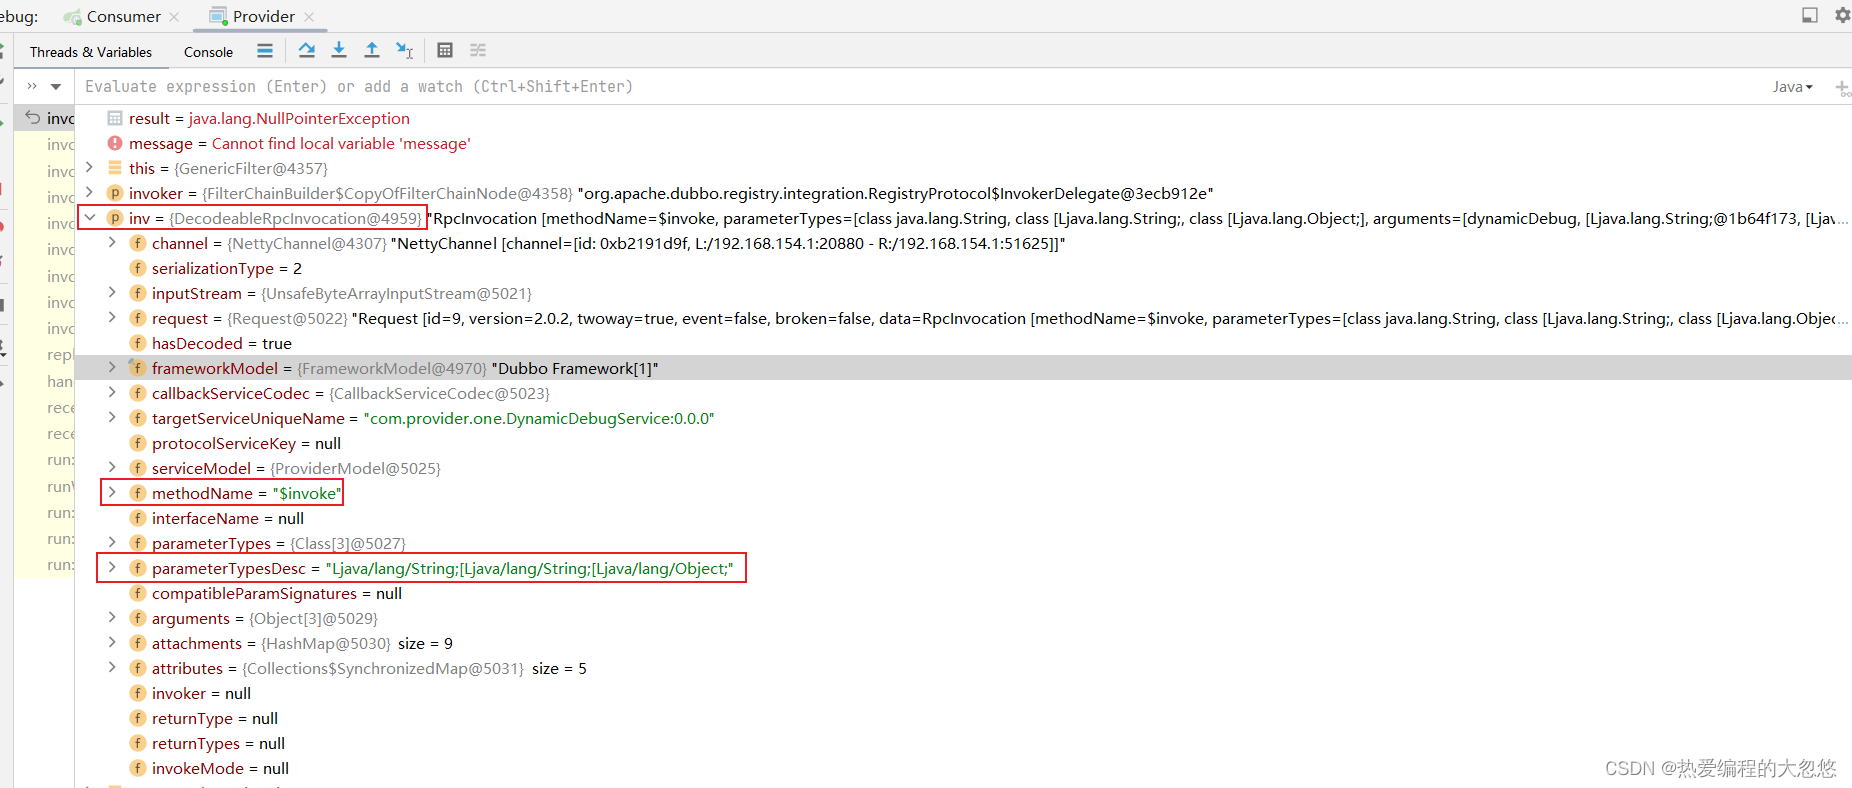Viewport: 1852px width, 788px height.
Task: Expand the frameworkModel field
Action: coord(112,367)
